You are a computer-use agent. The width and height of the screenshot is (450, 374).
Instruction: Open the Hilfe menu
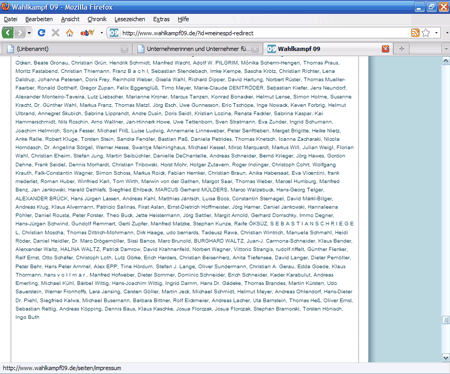[183, 19]
